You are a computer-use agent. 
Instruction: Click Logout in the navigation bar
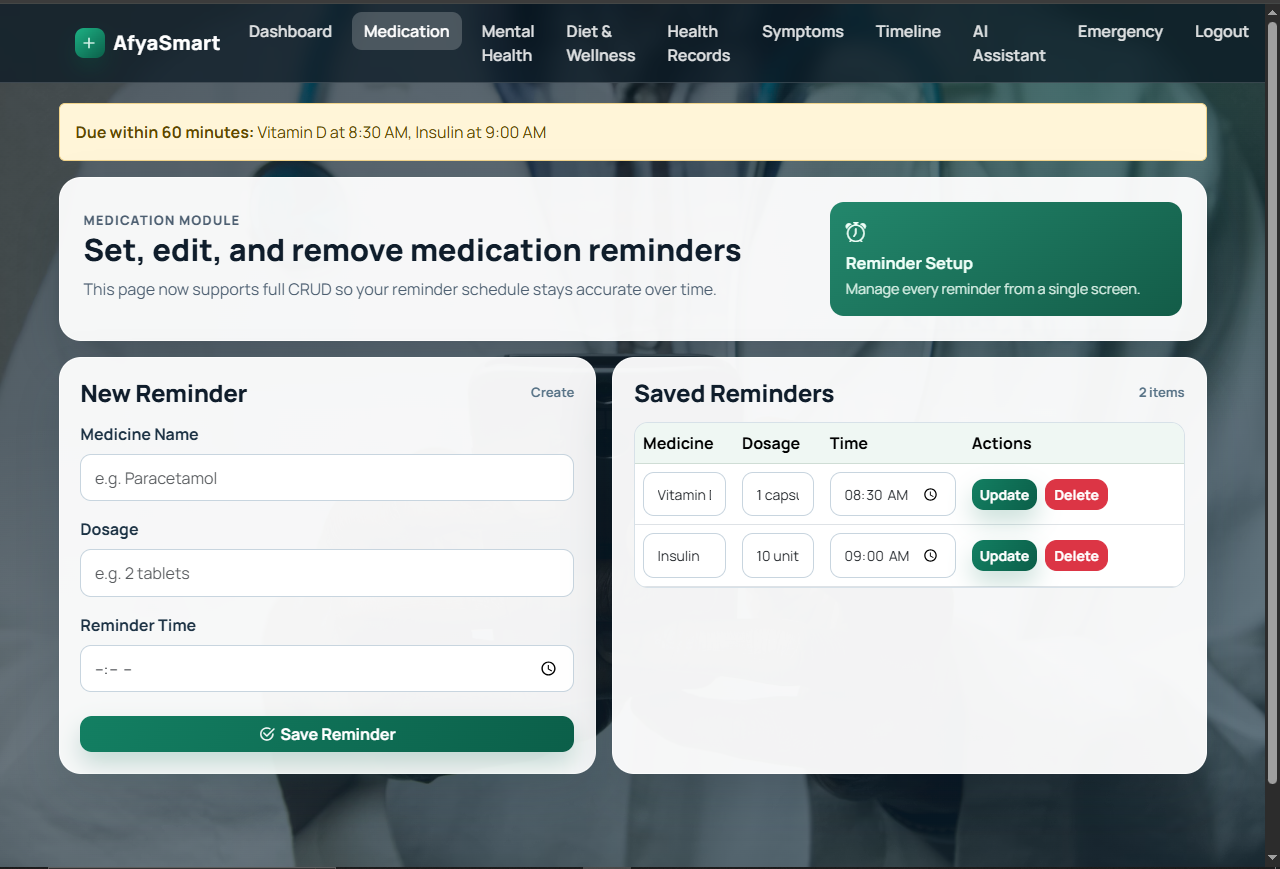pyautogui.click(x=1222, y=31)
